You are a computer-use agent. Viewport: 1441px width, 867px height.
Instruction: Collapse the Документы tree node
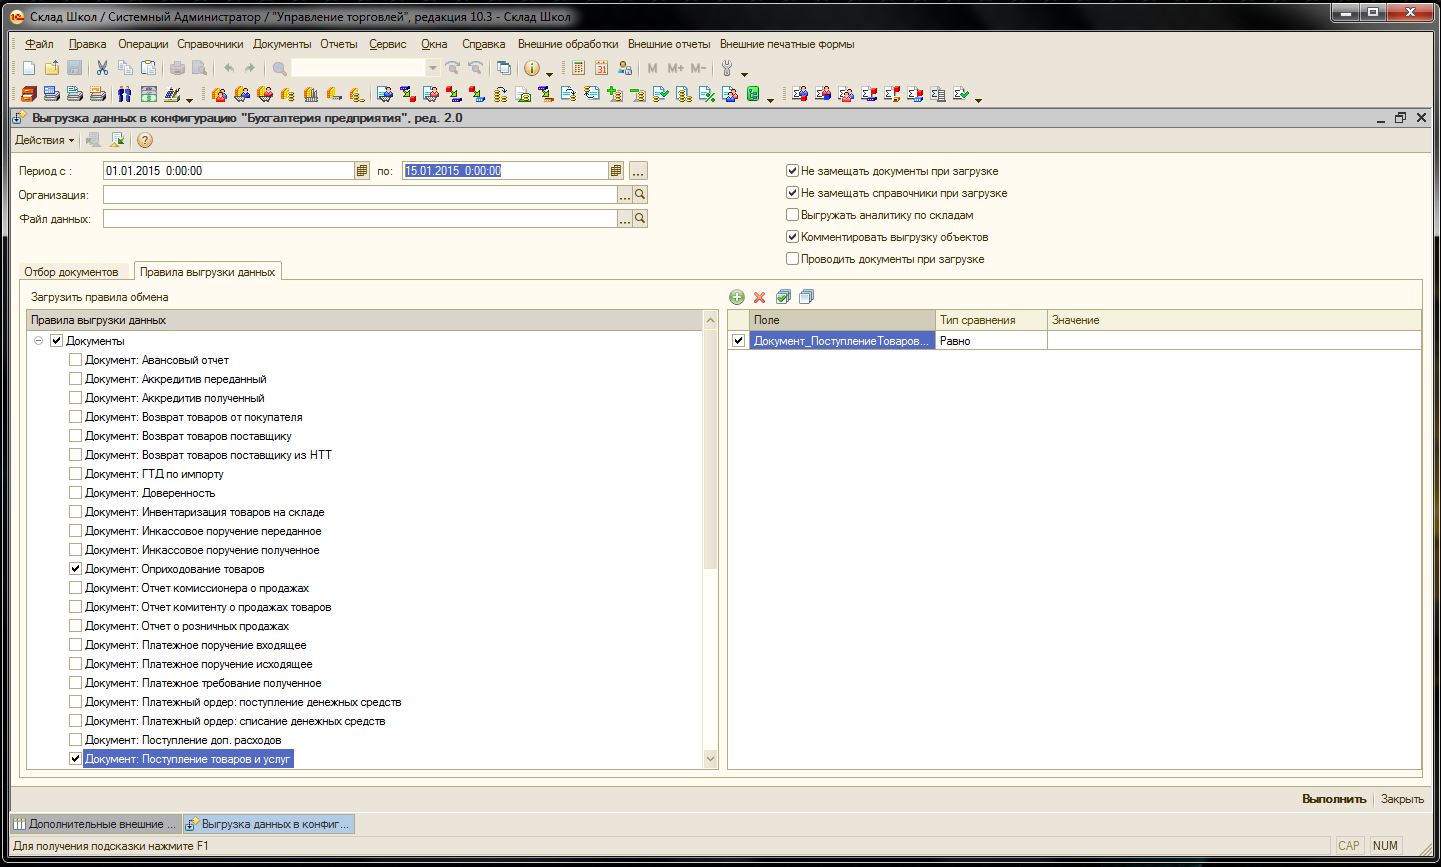pyautogui.click(x=39, y=341)
